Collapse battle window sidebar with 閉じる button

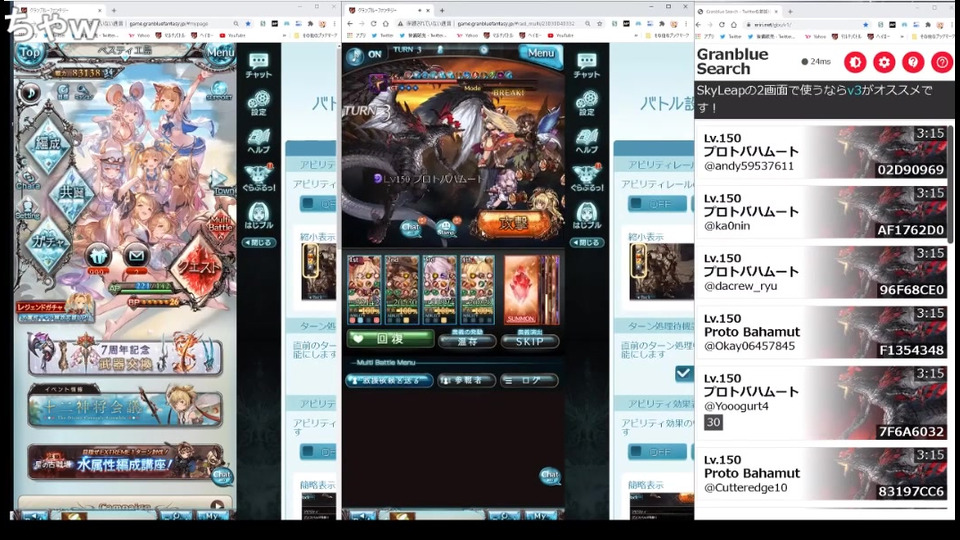[587, 242]
